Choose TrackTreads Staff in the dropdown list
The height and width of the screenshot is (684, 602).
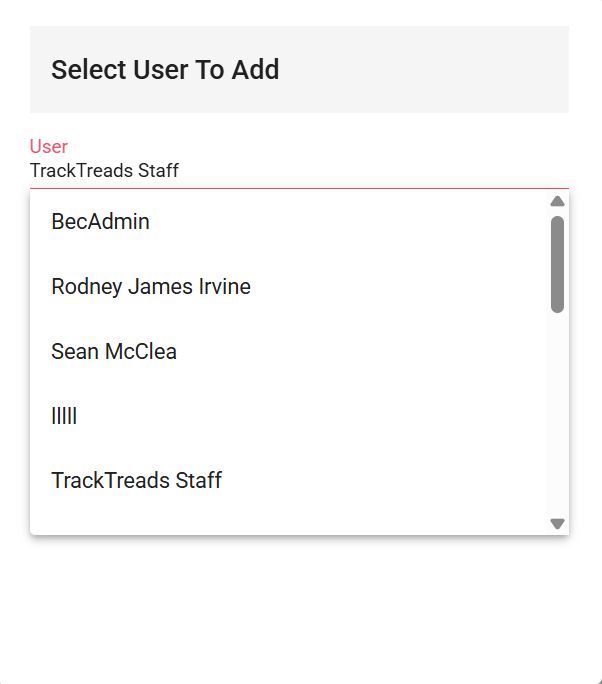tap(136, 481)
